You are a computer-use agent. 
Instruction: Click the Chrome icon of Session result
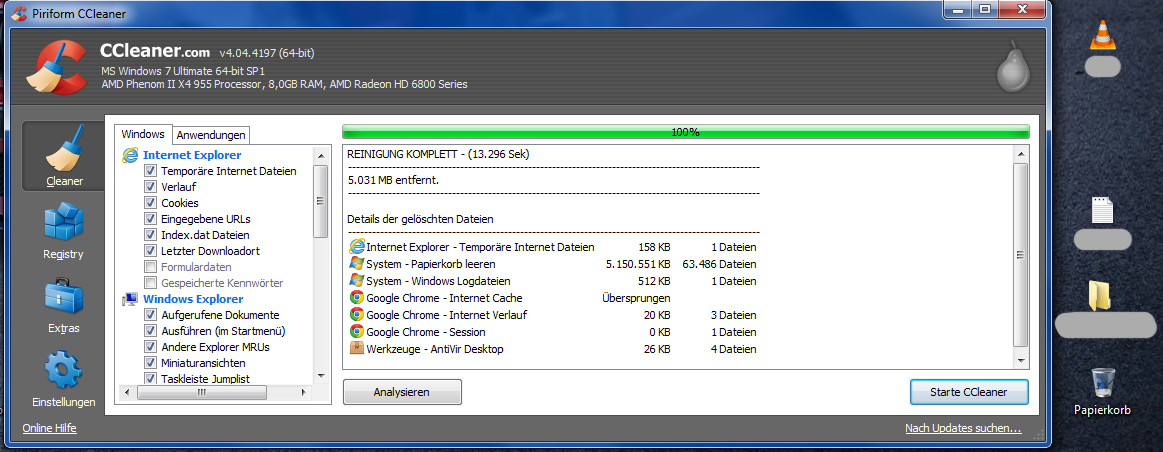pos(356,332)
